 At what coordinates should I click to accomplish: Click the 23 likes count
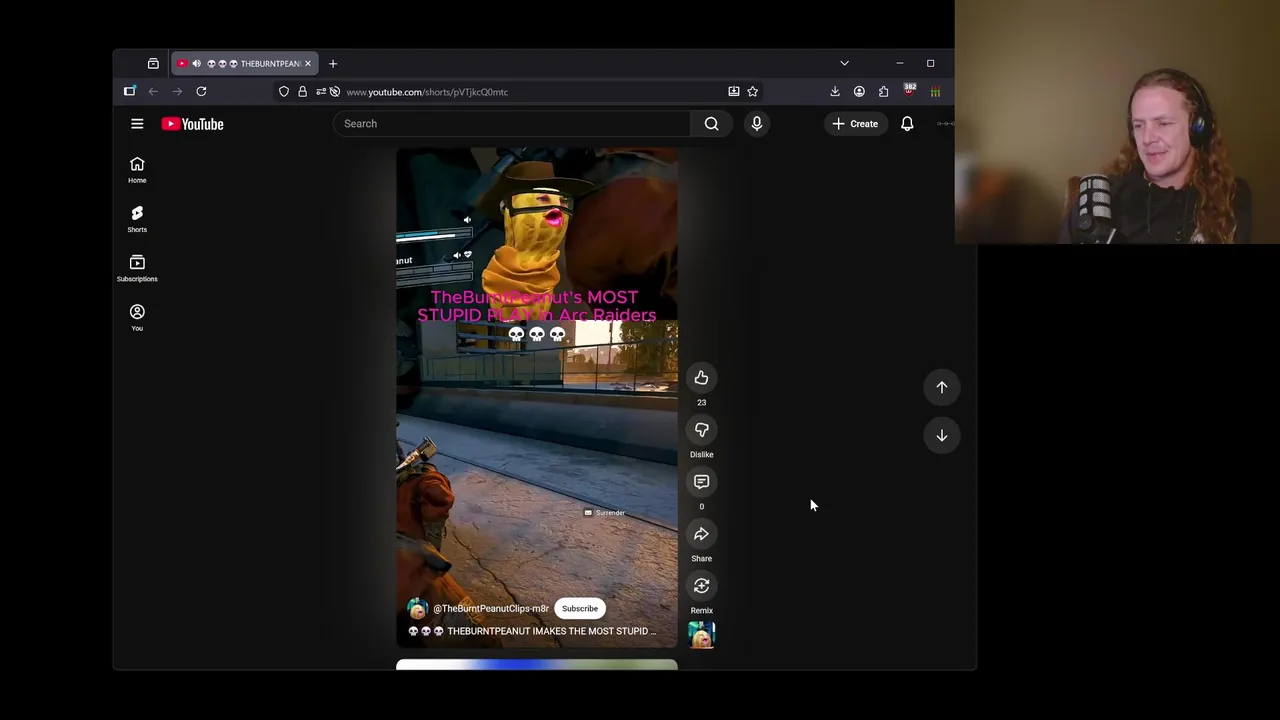click(x=701, y=402)
